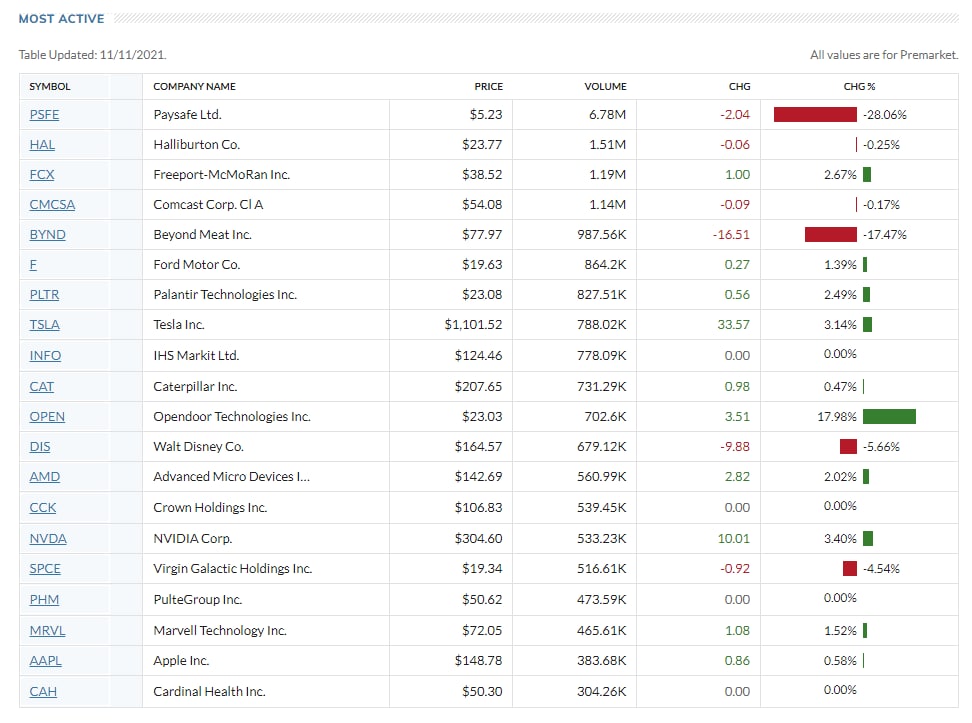
Task: Click the Comcast Corp. Cl A name
Action: [x=208, y=205]
